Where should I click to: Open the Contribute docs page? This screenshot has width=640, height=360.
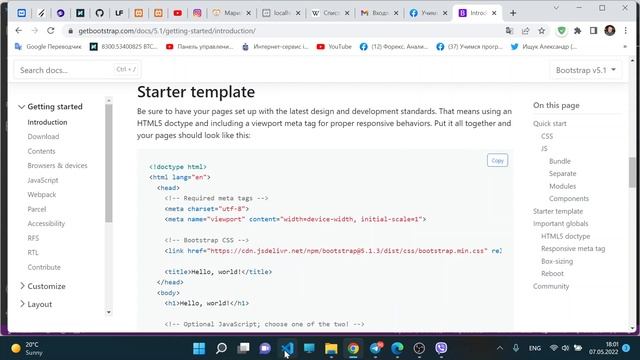point(44,267)
